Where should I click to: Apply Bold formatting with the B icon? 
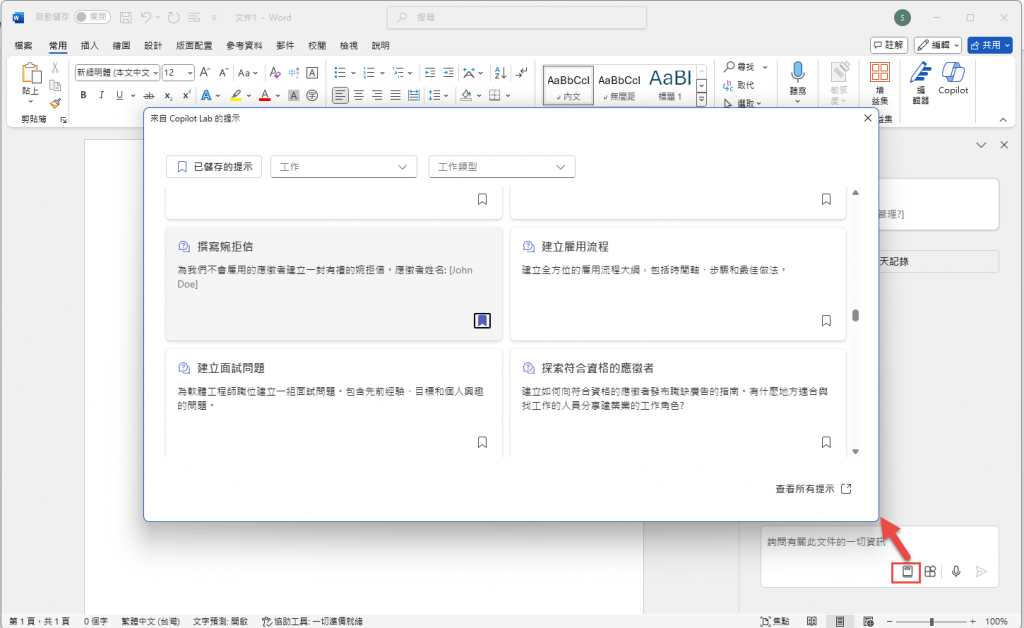pyautogui.click(x=83, y=95)
